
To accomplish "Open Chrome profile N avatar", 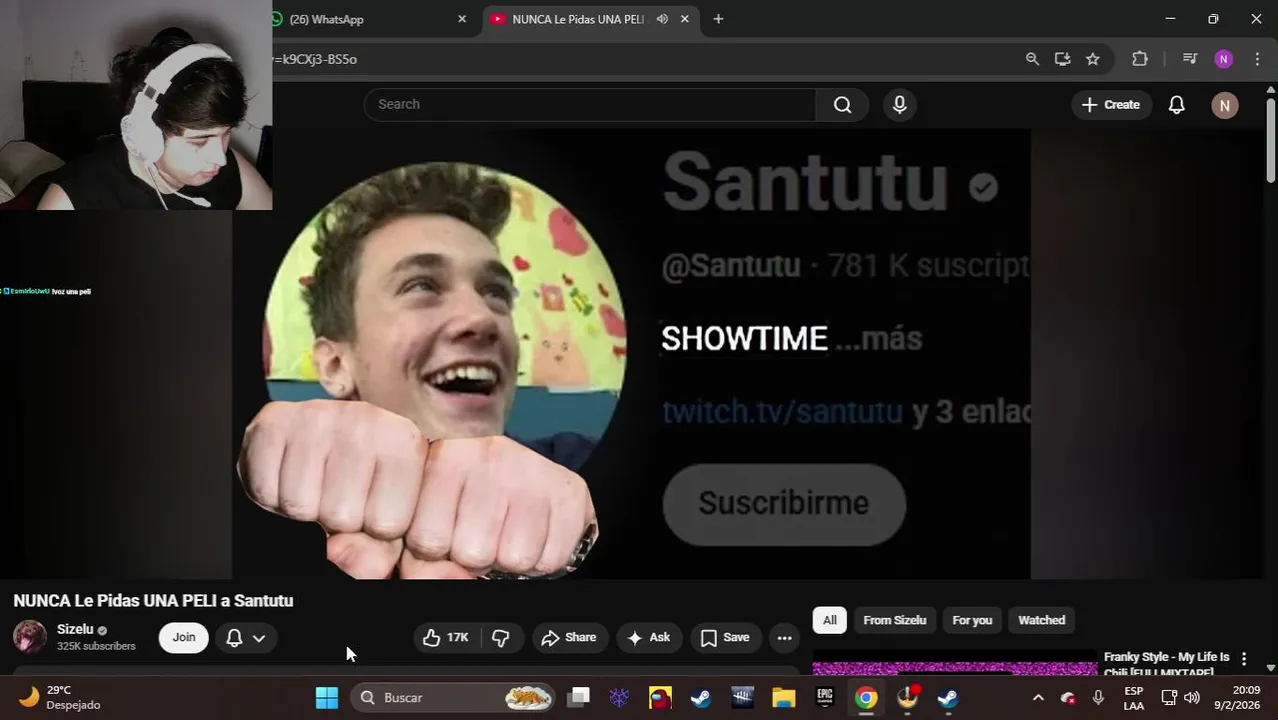I will tap(1224, 59).
